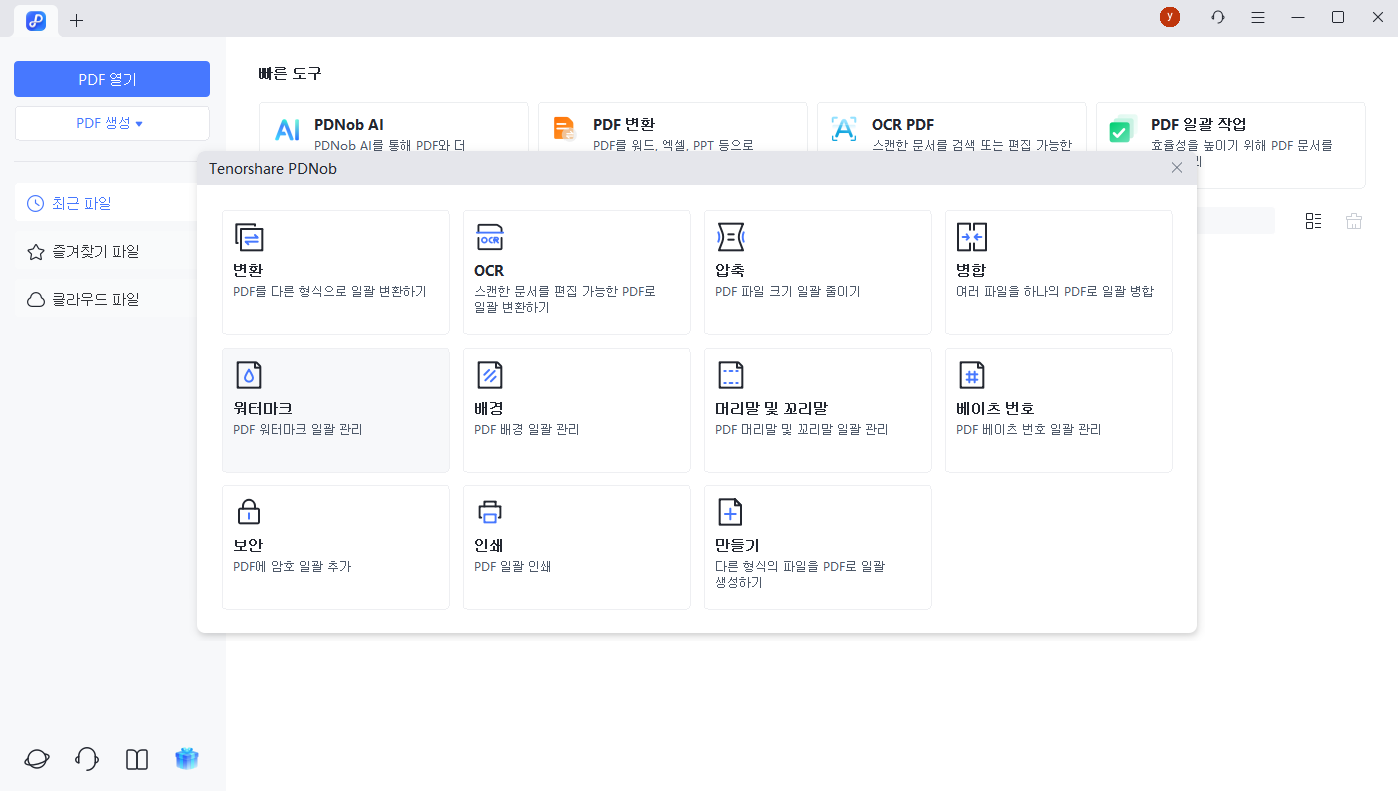Open the 보안 password protection tool

(x=335, y=547)
